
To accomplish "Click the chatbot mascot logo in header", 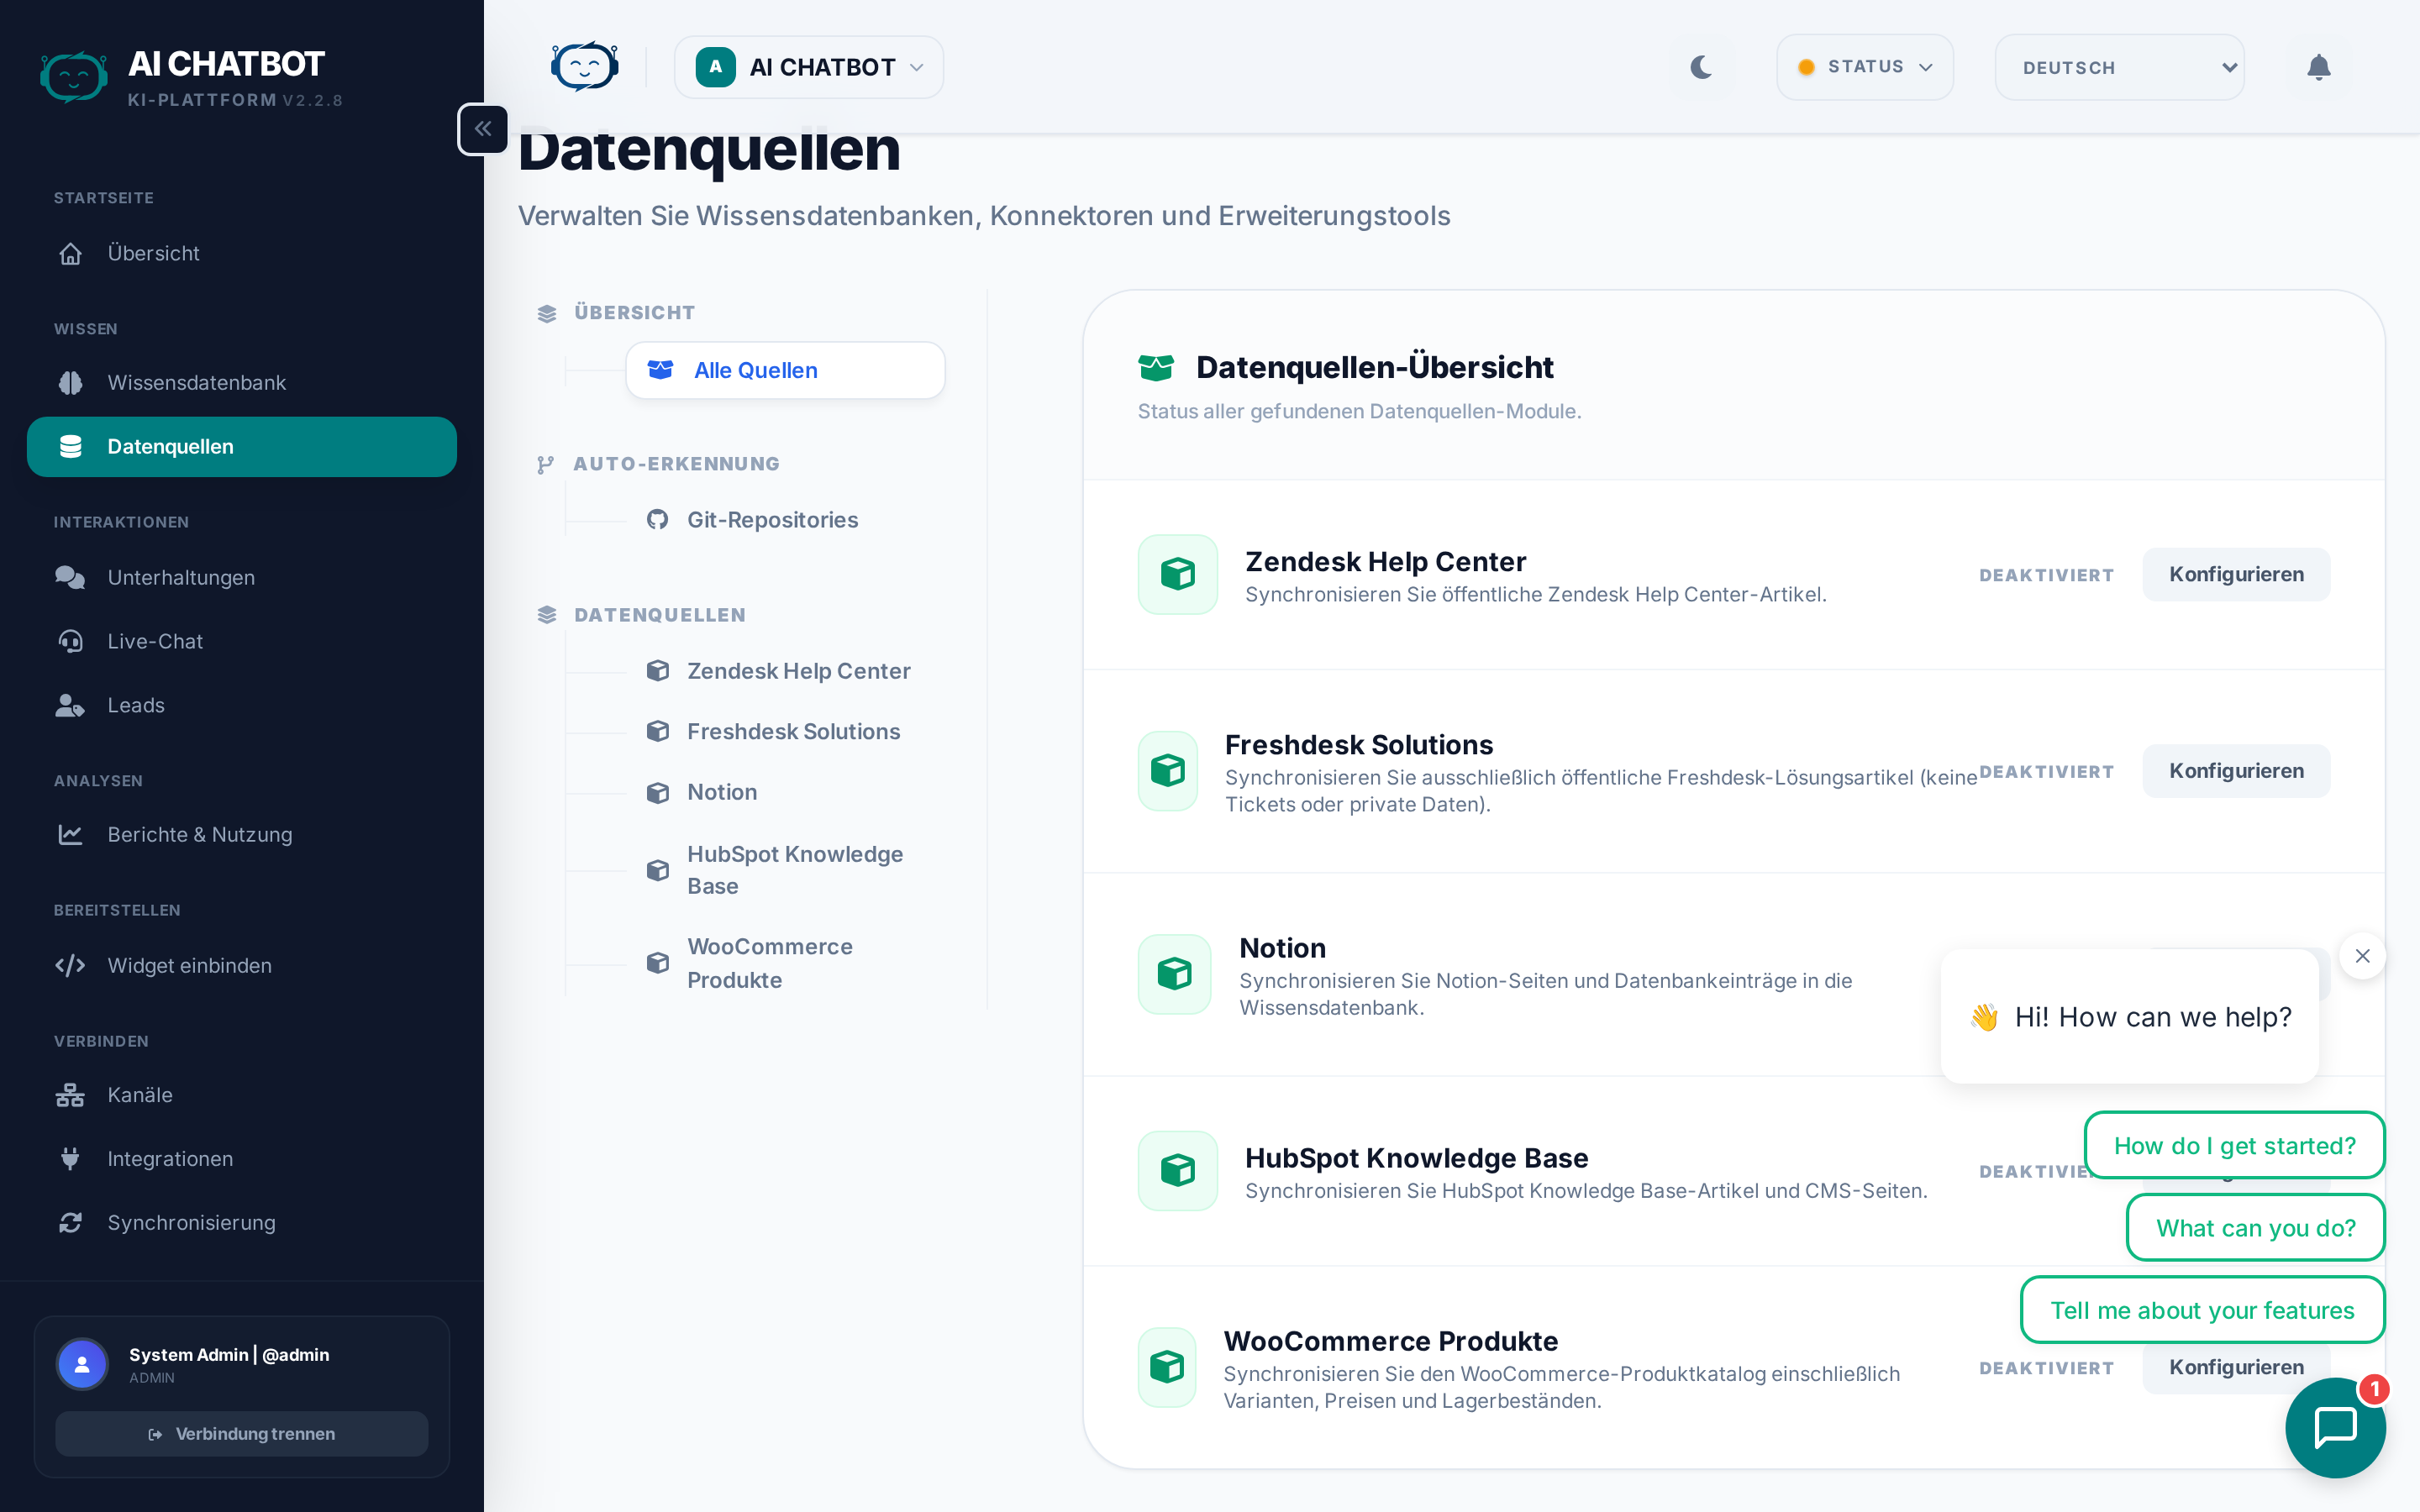I will click(x=584, y=67).
